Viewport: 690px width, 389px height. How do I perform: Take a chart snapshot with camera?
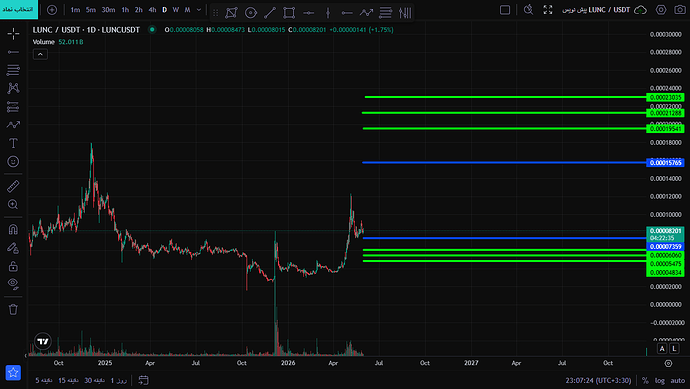point(680,10)
